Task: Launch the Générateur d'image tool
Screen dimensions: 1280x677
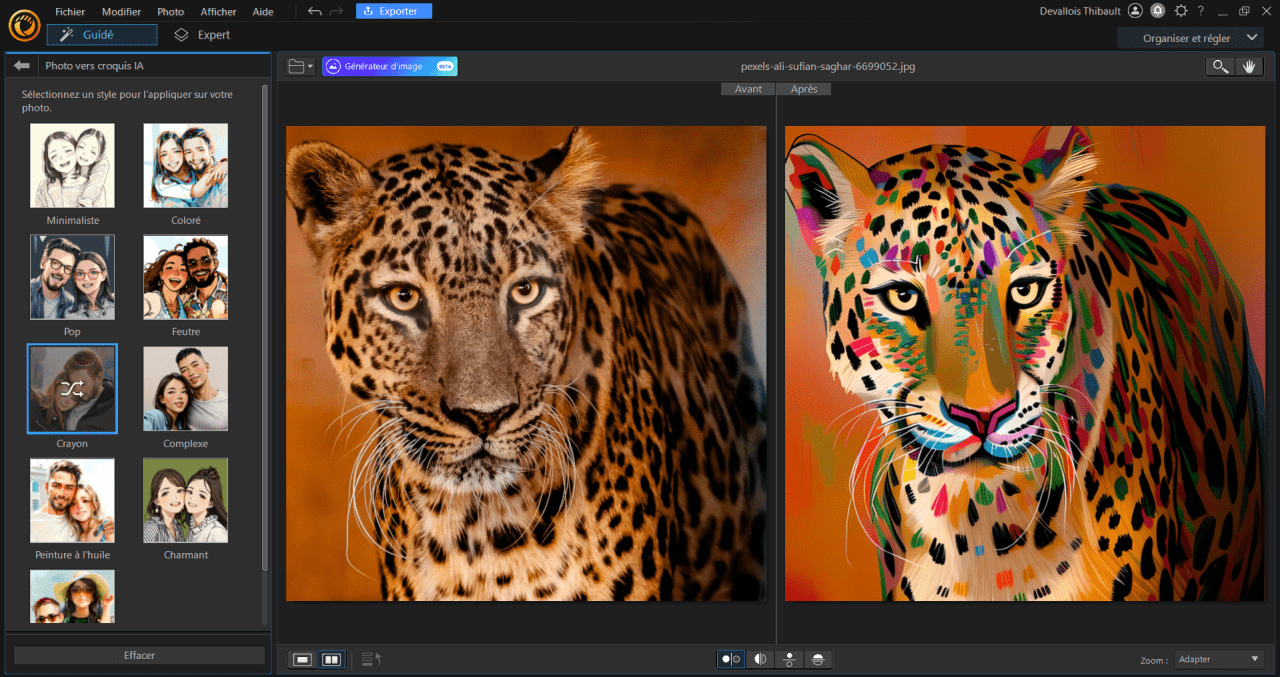Action: 390,66
